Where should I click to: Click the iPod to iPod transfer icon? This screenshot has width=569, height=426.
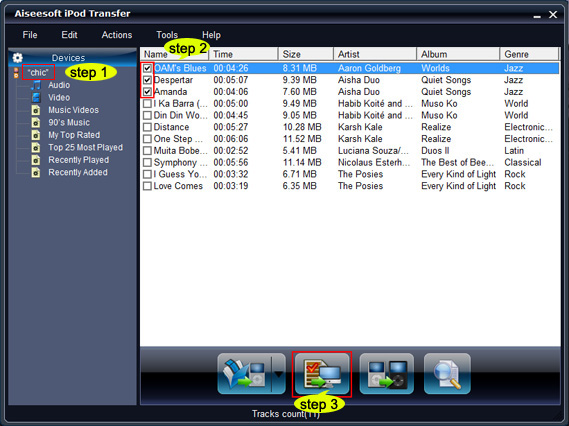(x=386, y=374)
